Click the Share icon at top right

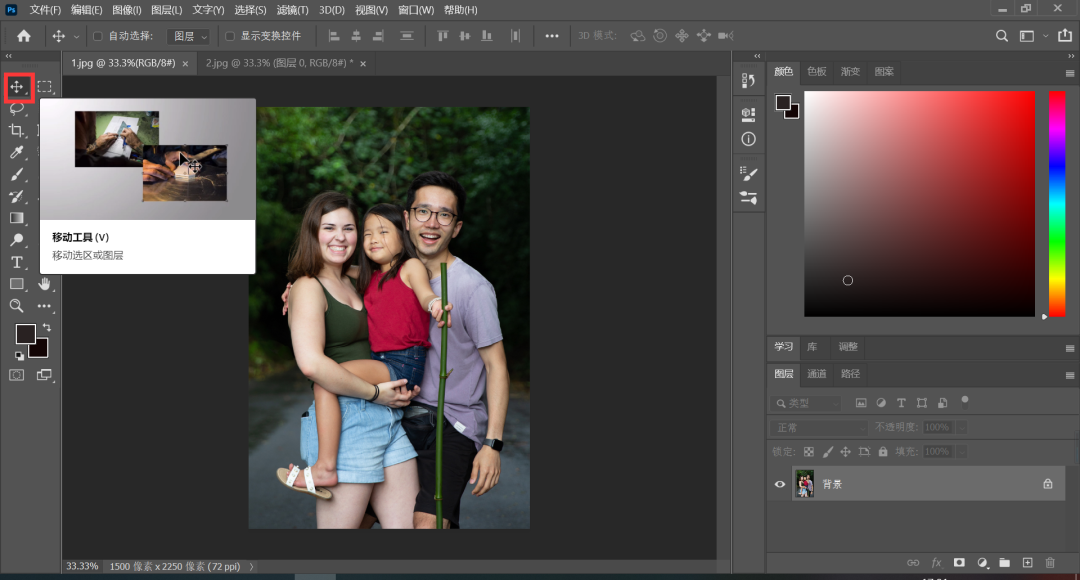pos(1065,36)
